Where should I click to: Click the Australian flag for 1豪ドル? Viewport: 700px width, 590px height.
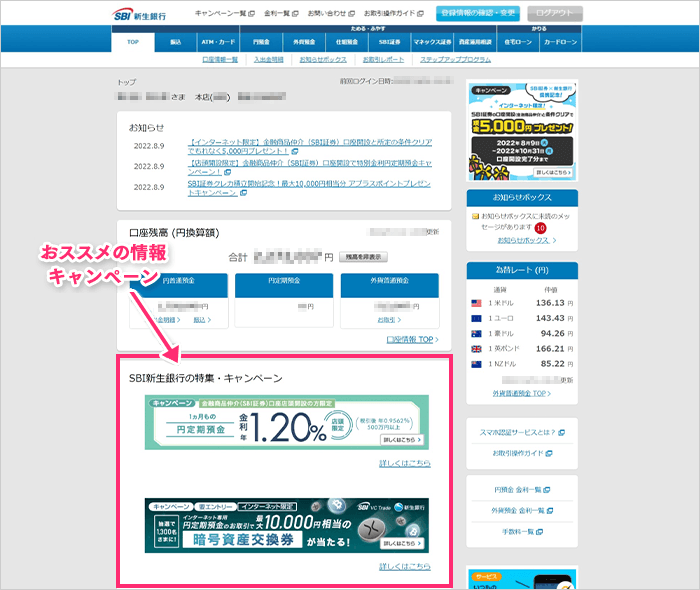476,333
